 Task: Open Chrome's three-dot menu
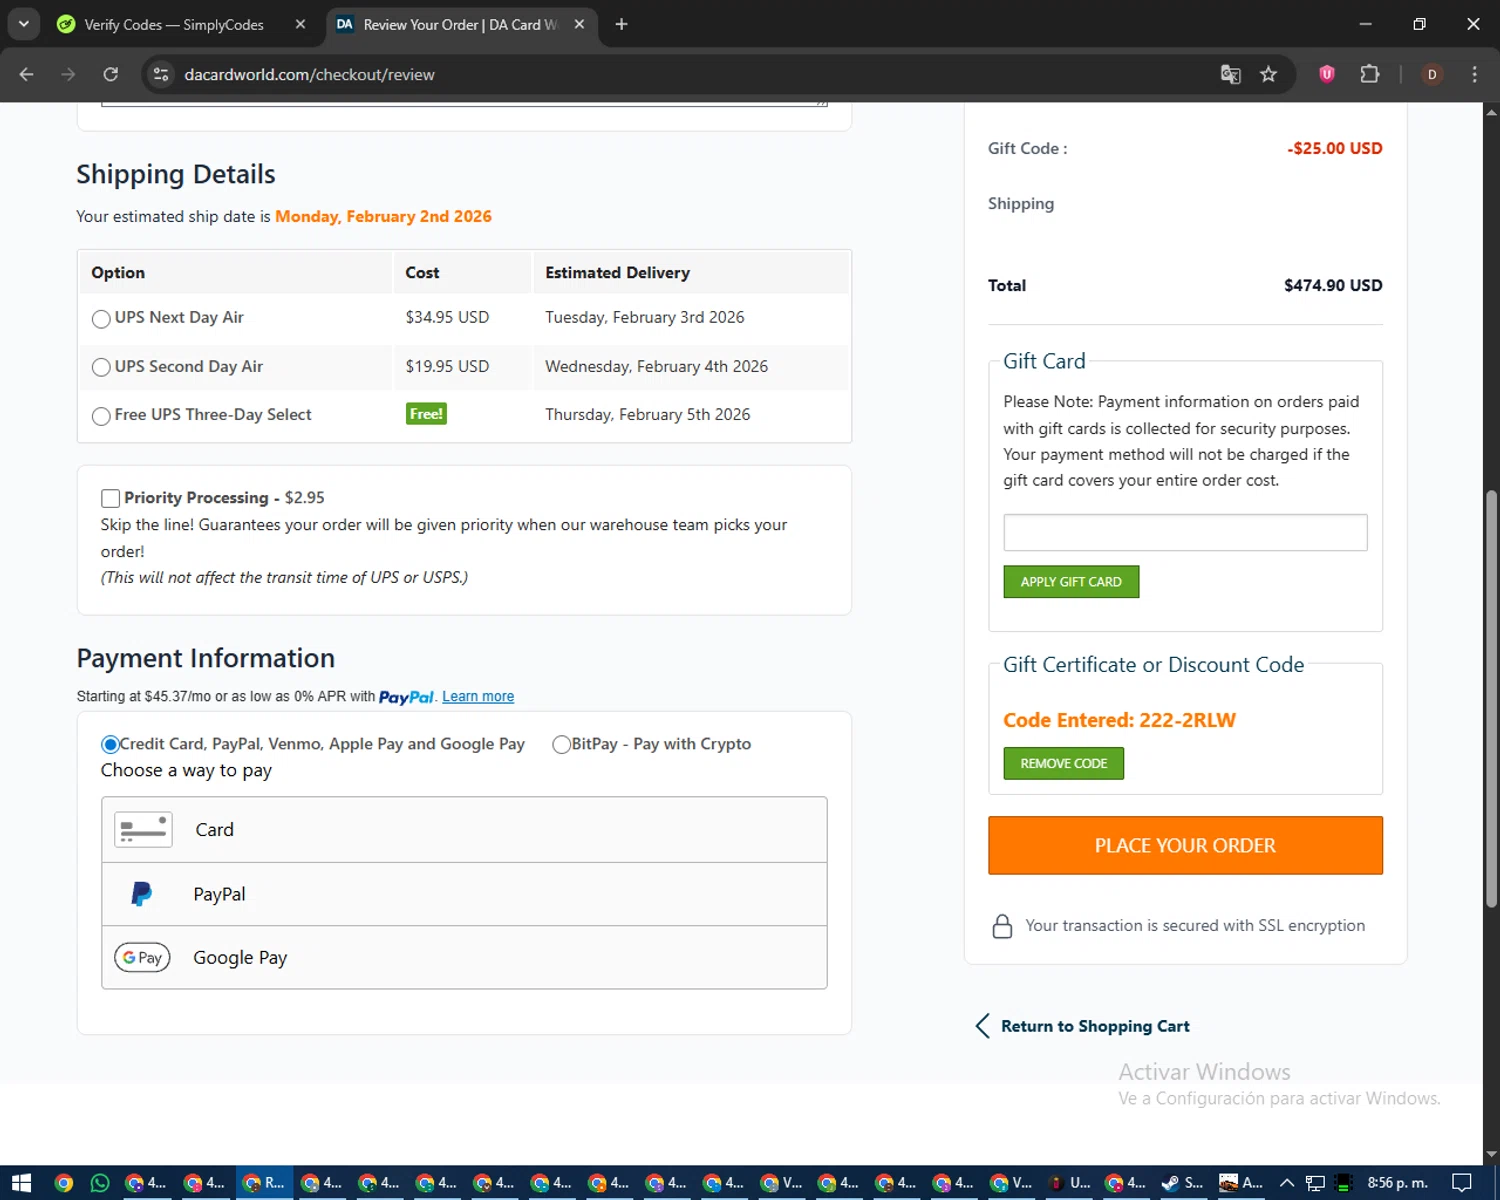click(x=1474, y=74)
